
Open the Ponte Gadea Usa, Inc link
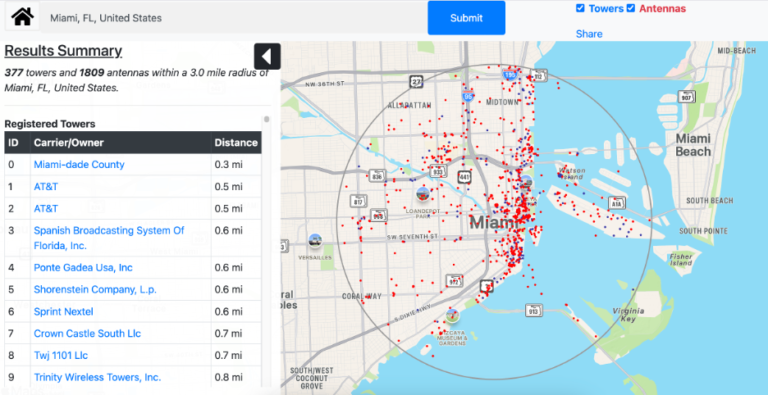[x=83, y=268]
